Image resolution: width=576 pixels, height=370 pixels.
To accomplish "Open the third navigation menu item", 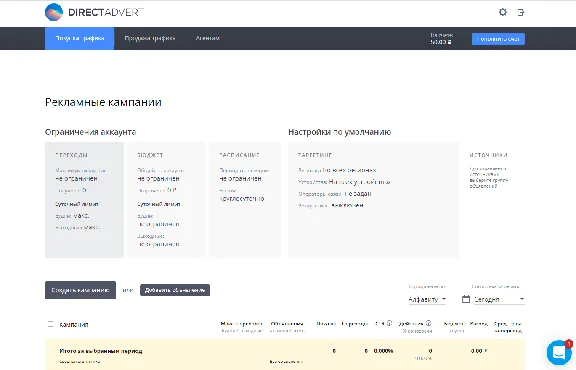I will [x=208, y=38].
